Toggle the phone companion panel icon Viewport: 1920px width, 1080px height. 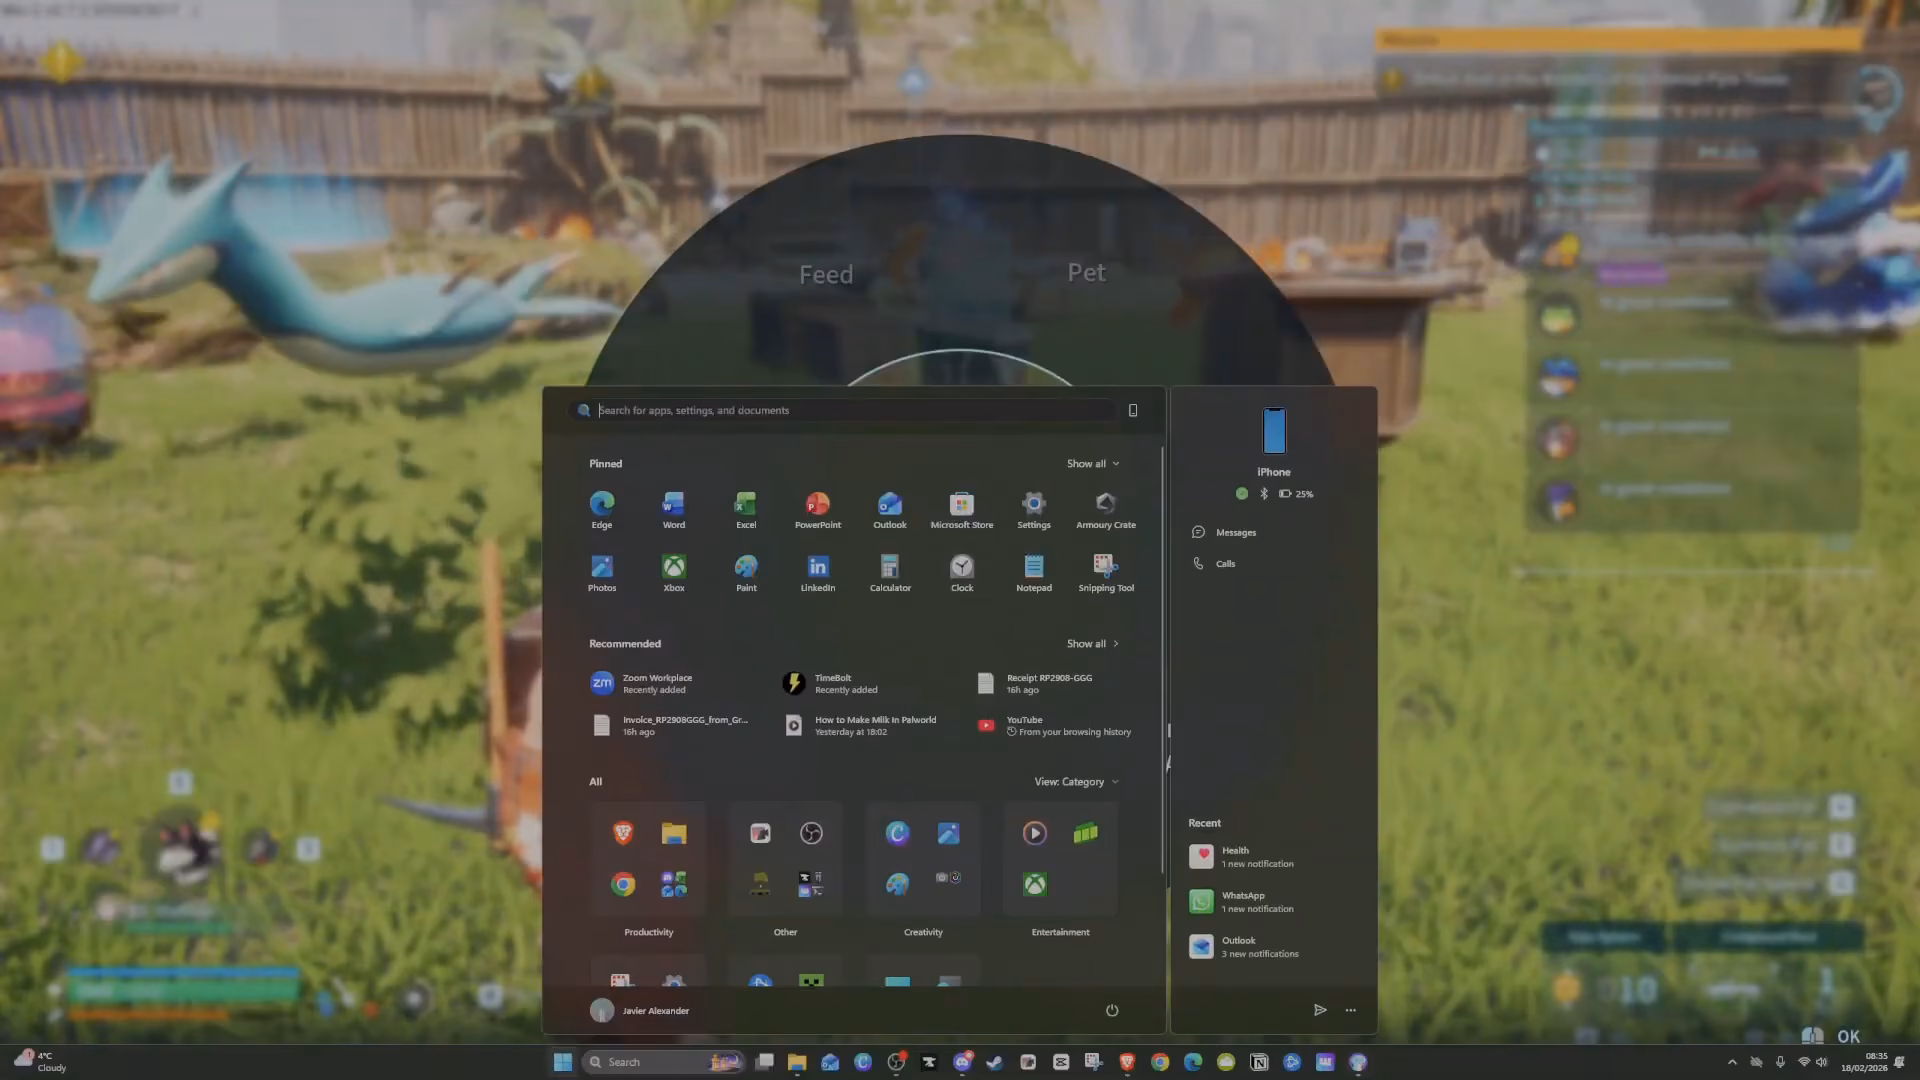tap(1132, 410)
